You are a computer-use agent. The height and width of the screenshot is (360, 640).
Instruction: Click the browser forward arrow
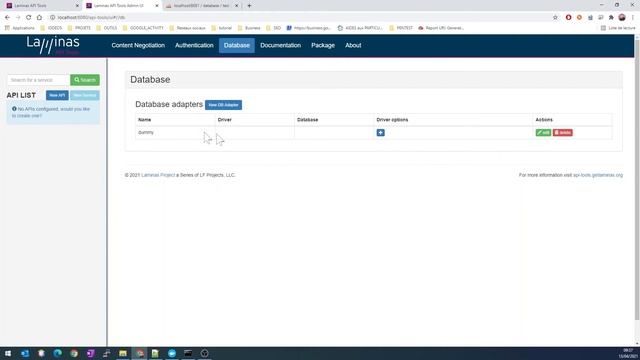coord(18,18)
